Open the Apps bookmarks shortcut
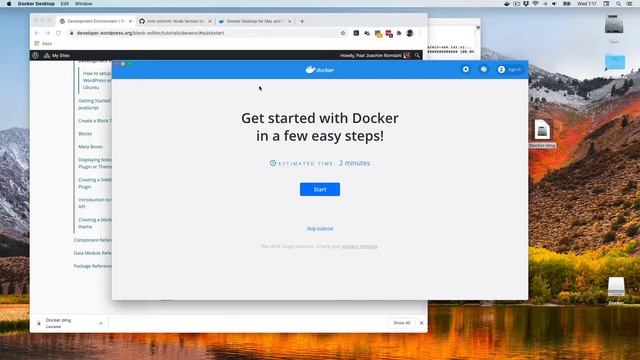Image resolution: width=640 pixels, height=360 pixels. tap(44, 43)
